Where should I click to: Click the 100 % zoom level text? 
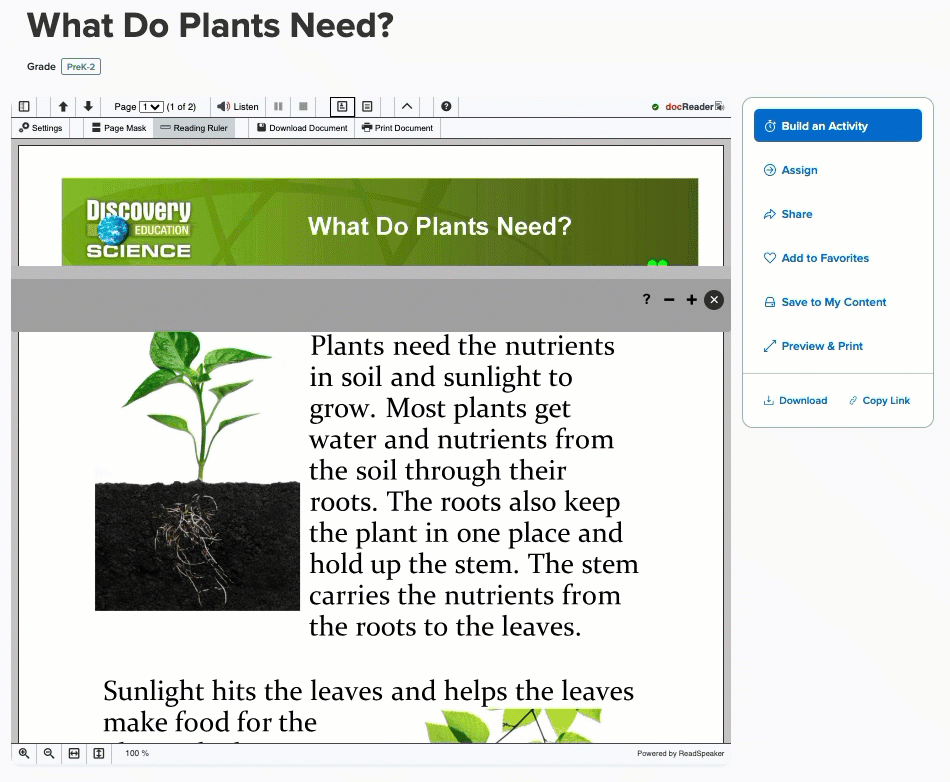coord(137,754)
